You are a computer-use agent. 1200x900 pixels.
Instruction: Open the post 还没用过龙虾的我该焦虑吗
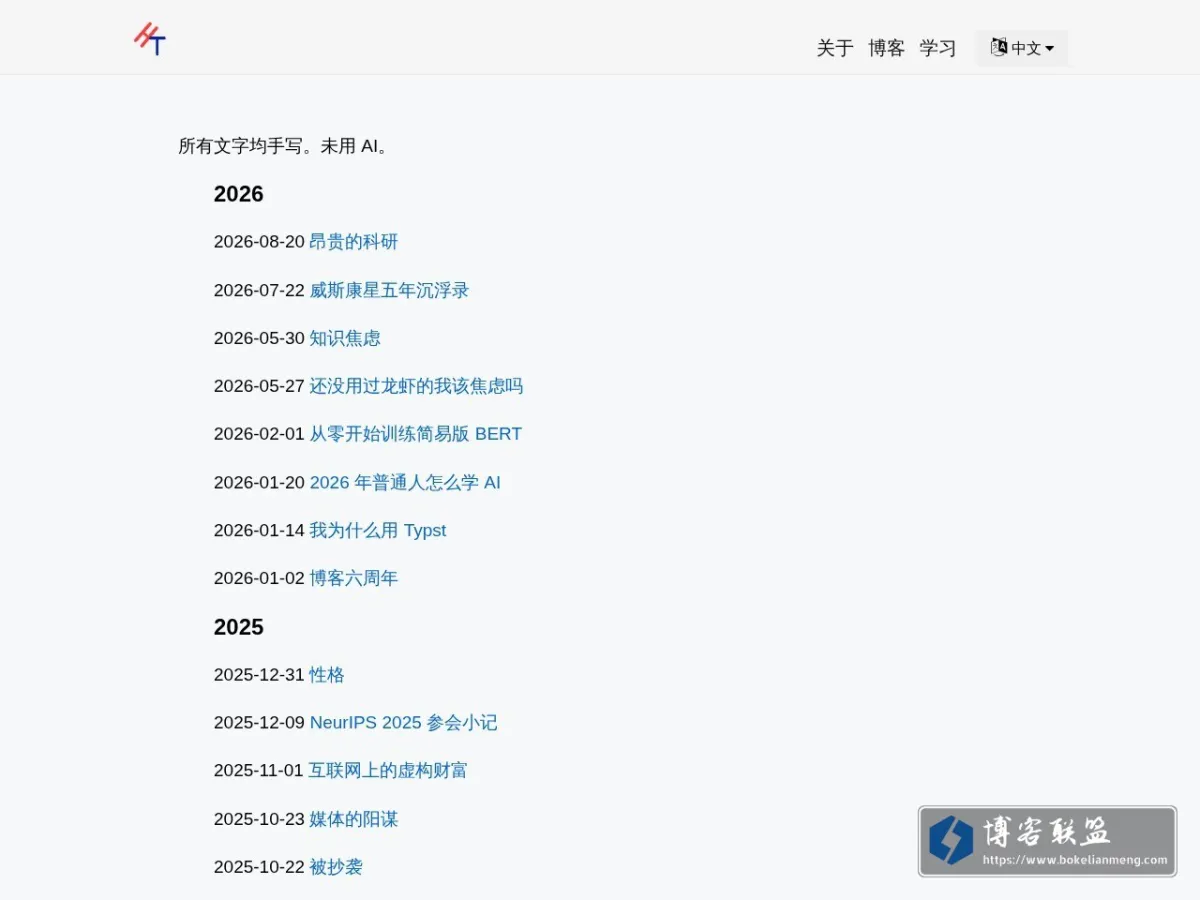coord(416,386)
